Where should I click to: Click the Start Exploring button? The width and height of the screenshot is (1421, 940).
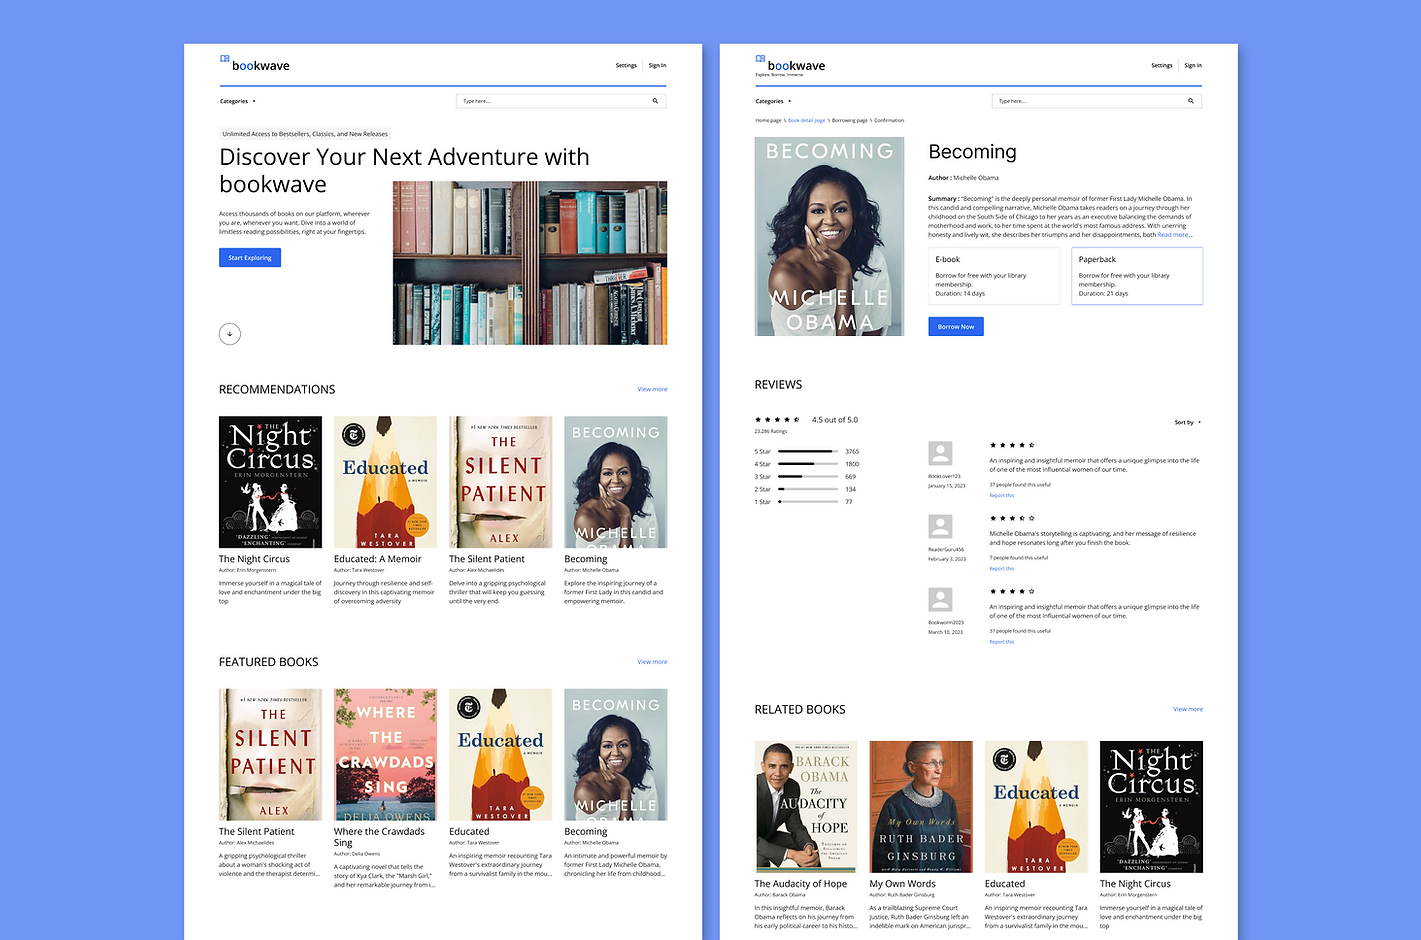250,258
